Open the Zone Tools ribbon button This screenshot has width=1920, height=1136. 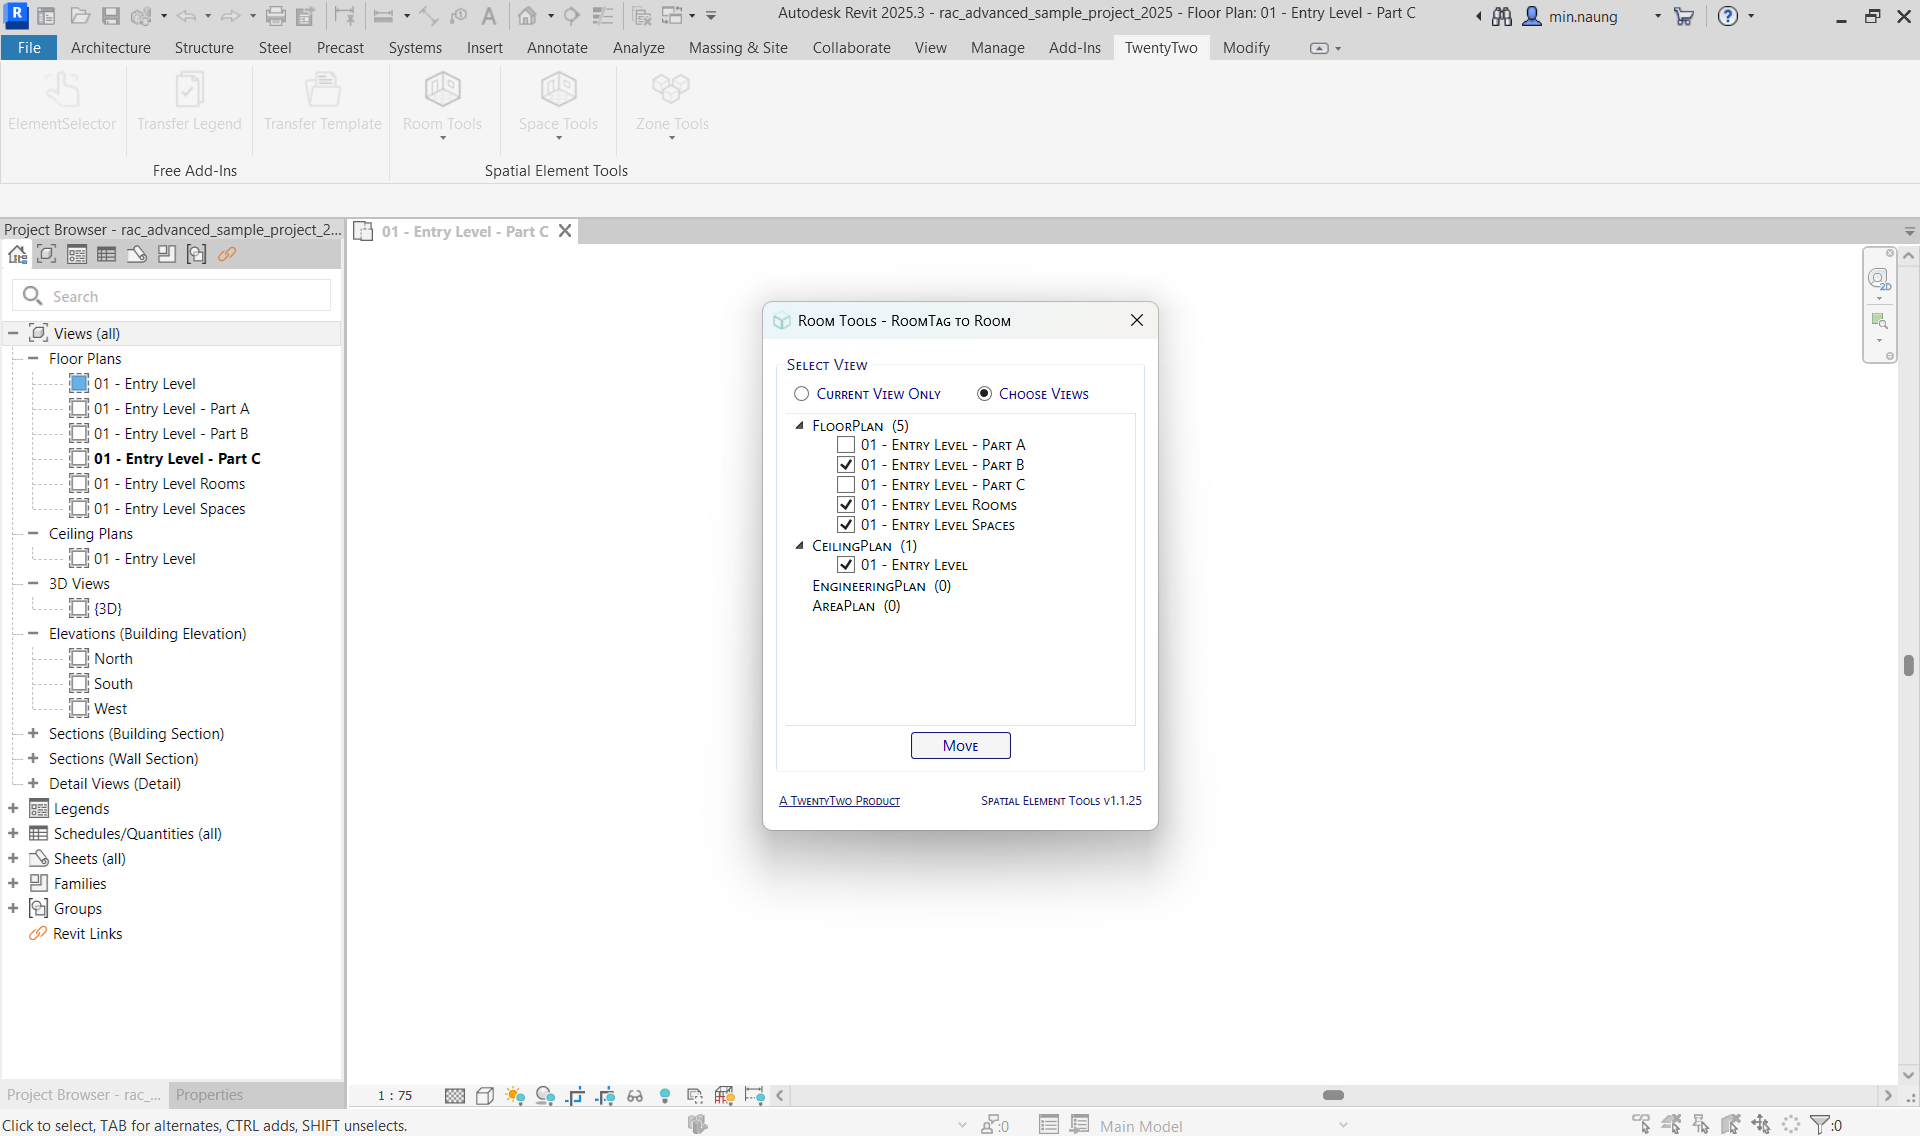pos(671,105)
